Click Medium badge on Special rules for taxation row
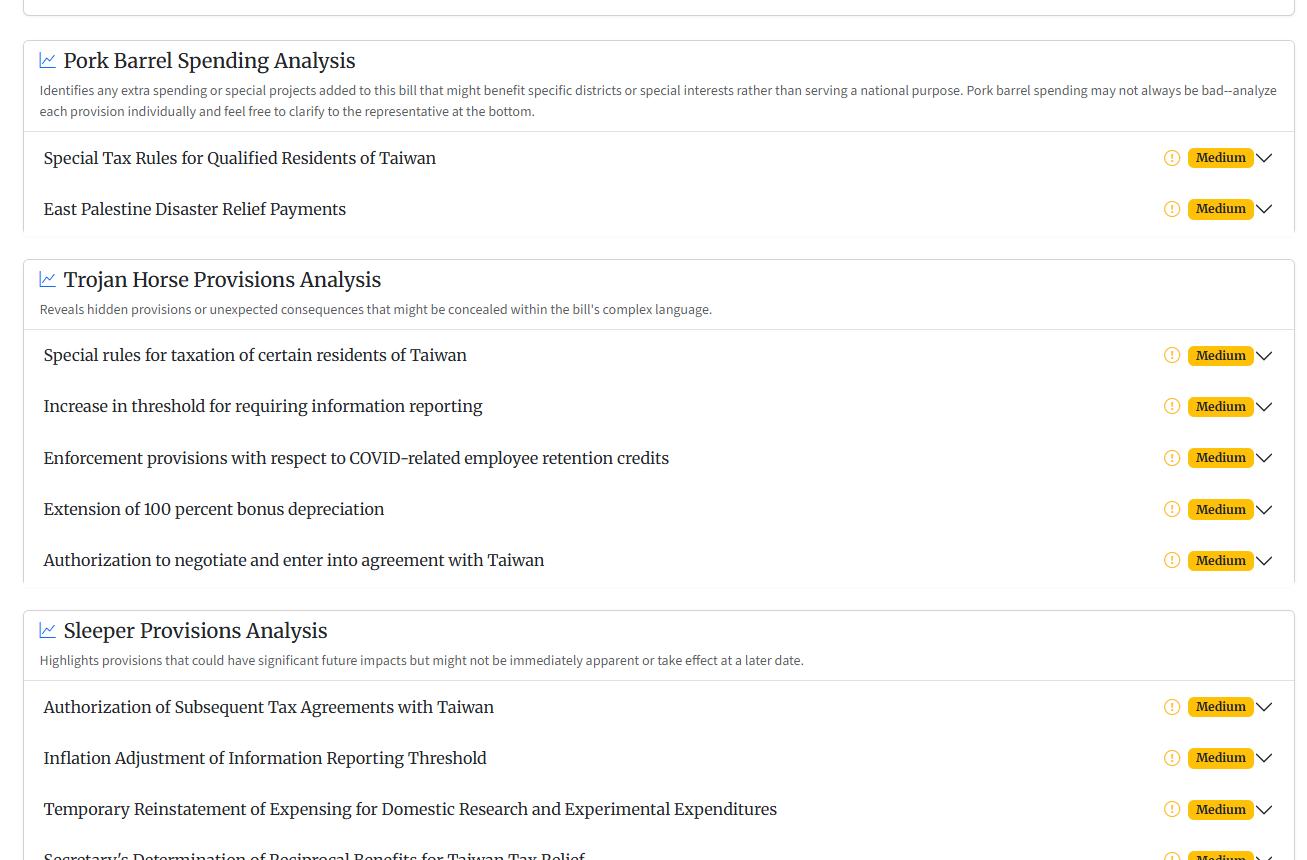1307x860 pixels. [1220, 356]
